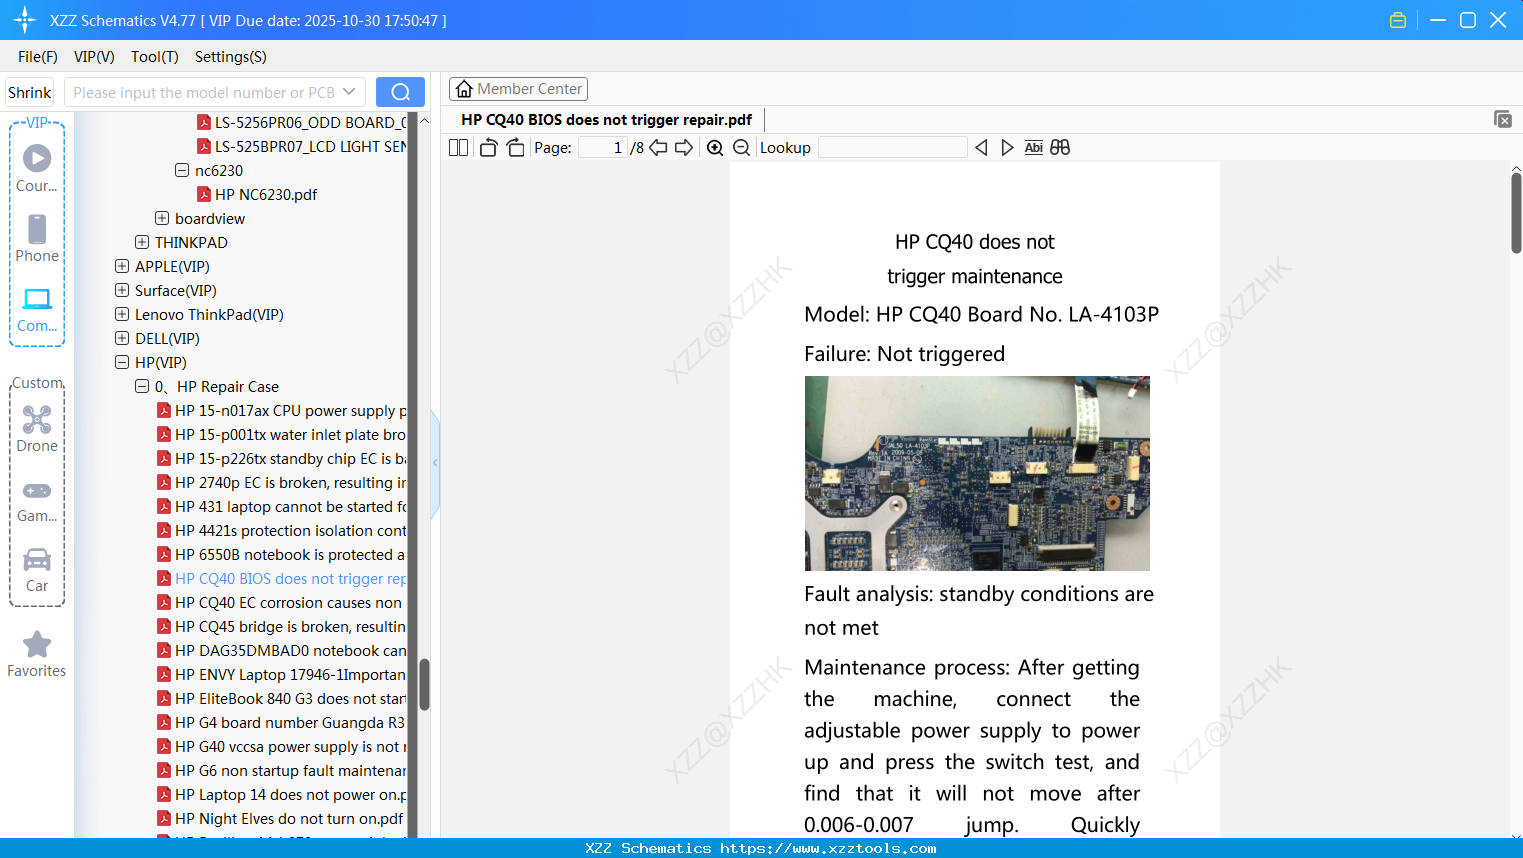Expand the DELL(VIP) node
Screen dimensions: 1523x858
[x=122, y=339]
